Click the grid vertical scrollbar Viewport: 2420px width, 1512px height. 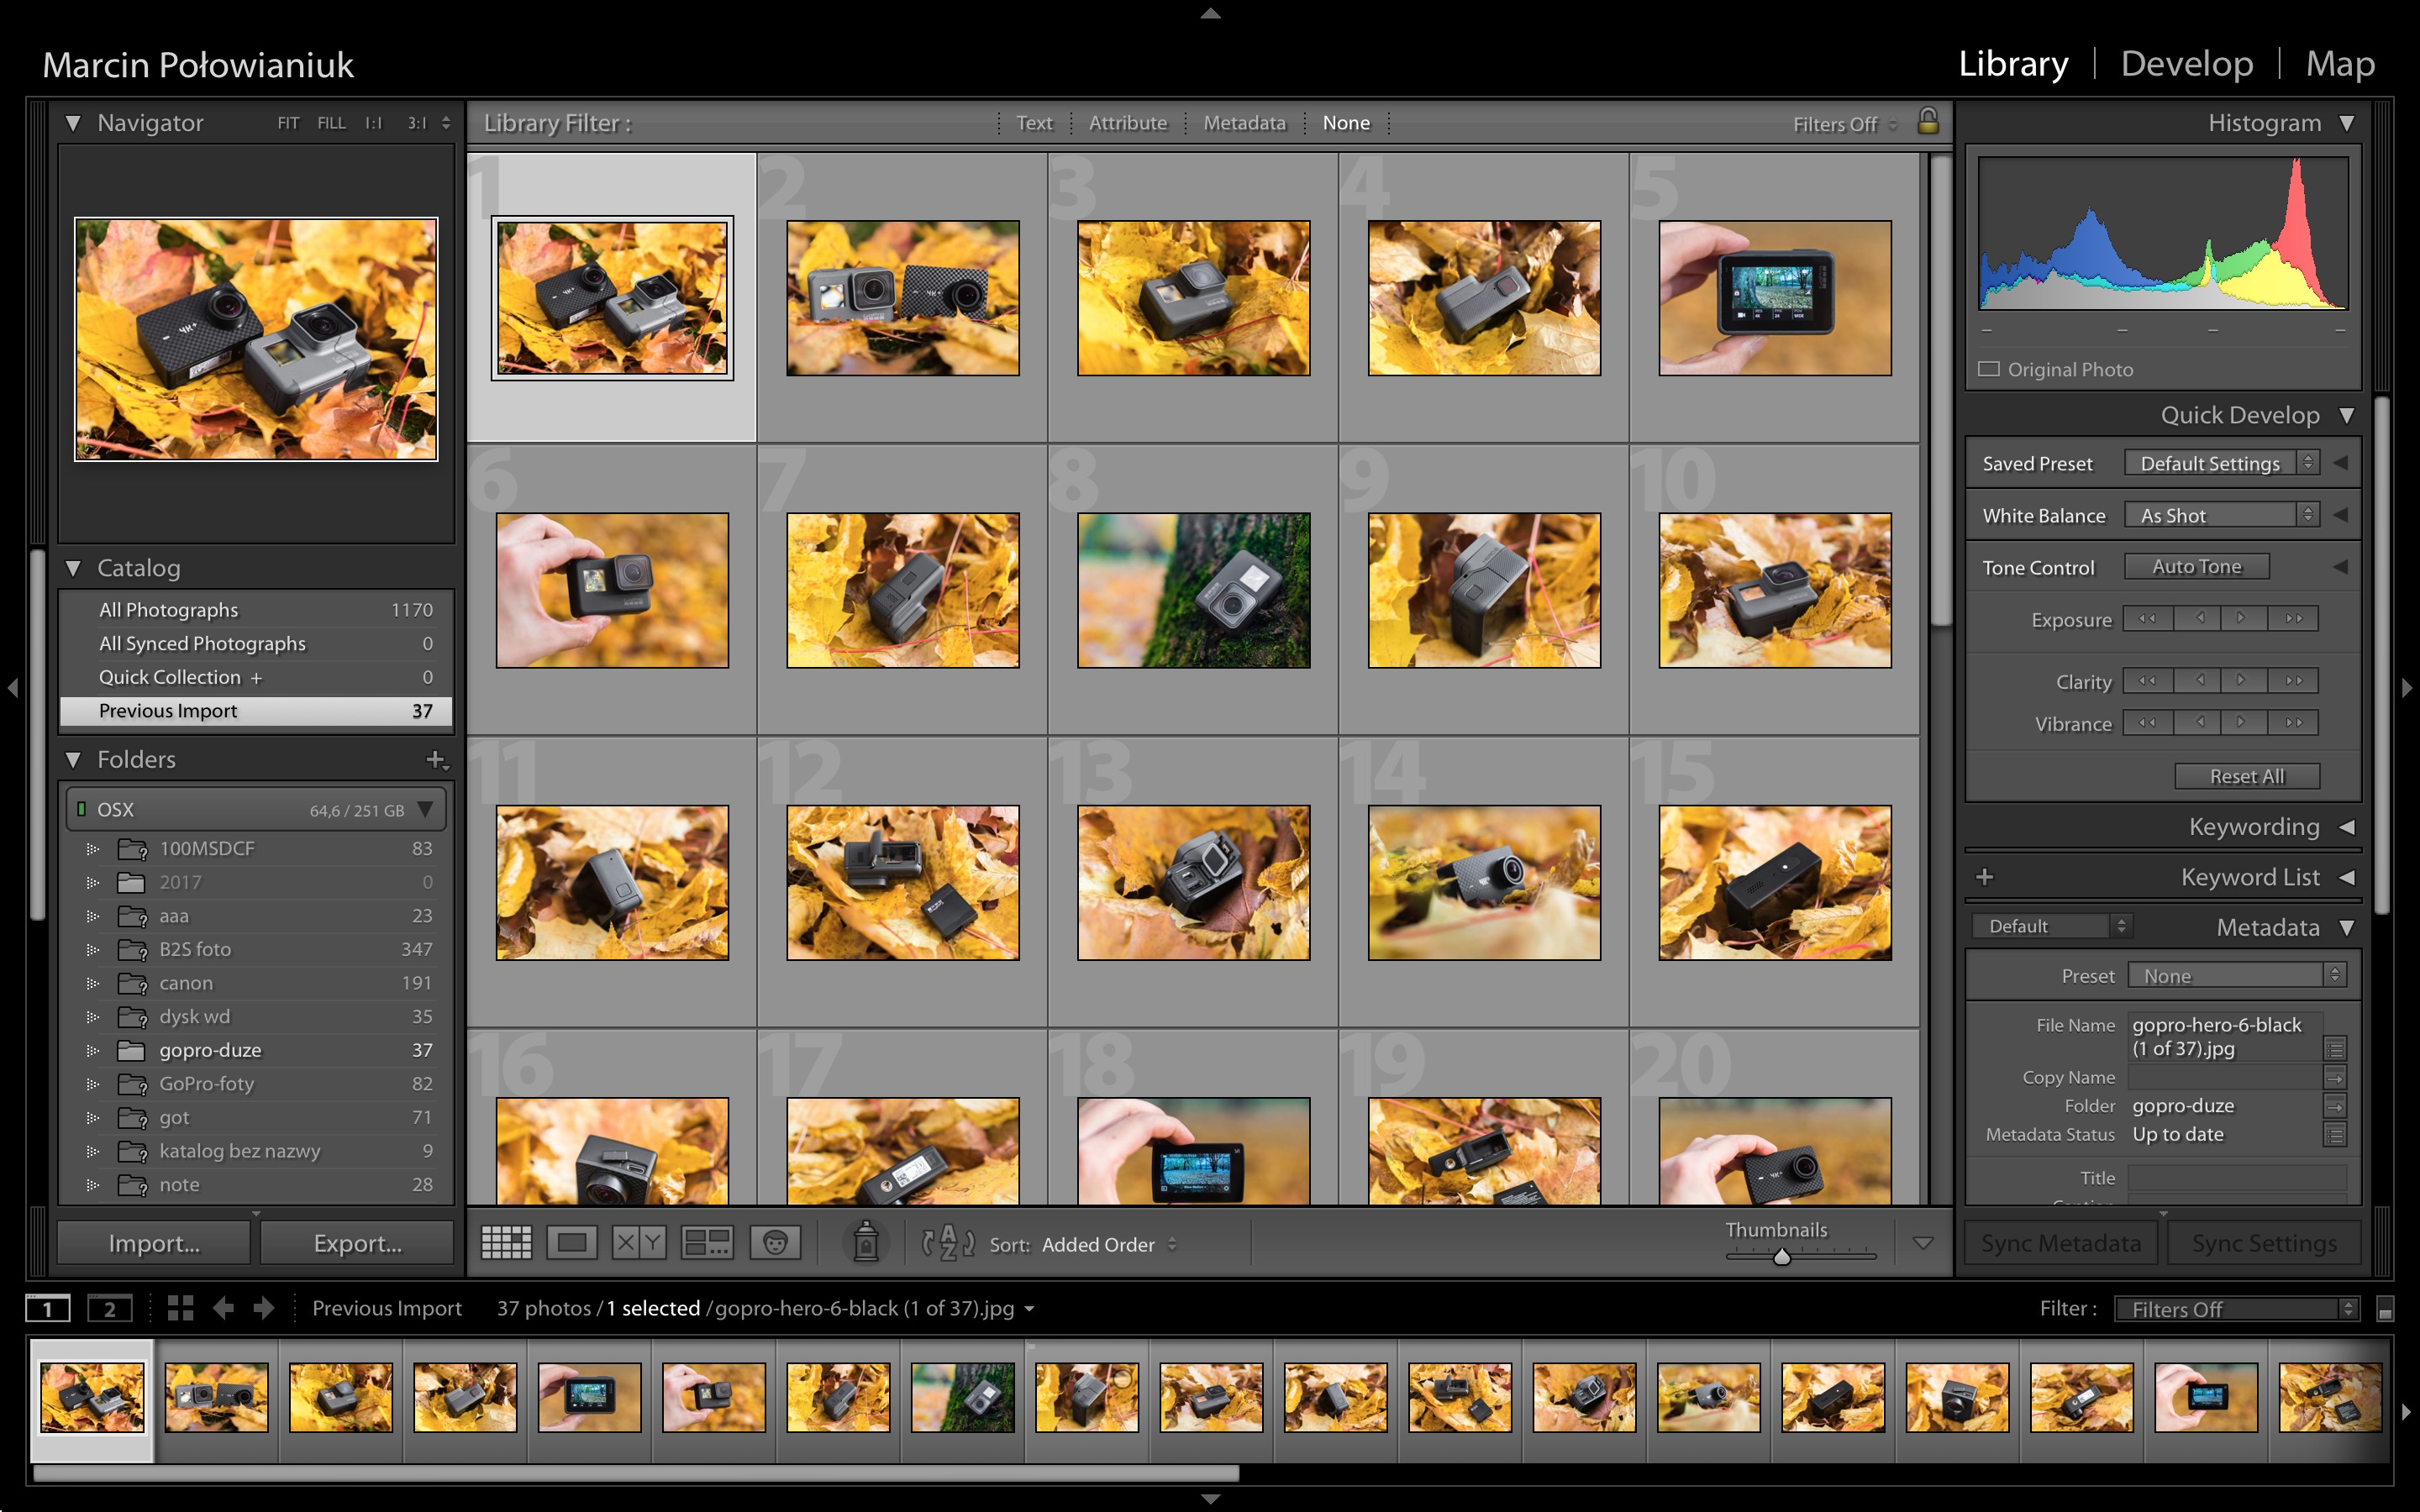(1940, 391)
